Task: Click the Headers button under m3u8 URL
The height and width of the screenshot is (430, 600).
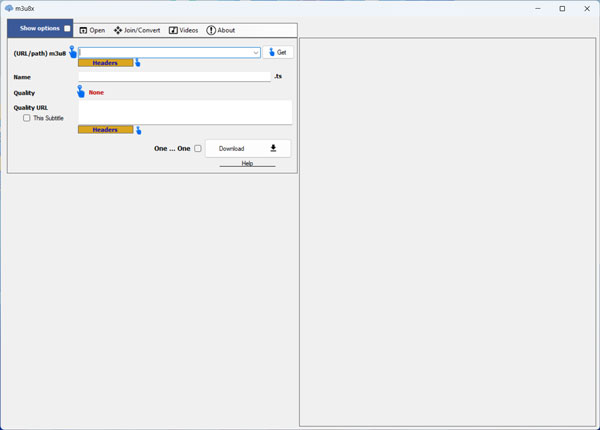Action: [105, 63]
